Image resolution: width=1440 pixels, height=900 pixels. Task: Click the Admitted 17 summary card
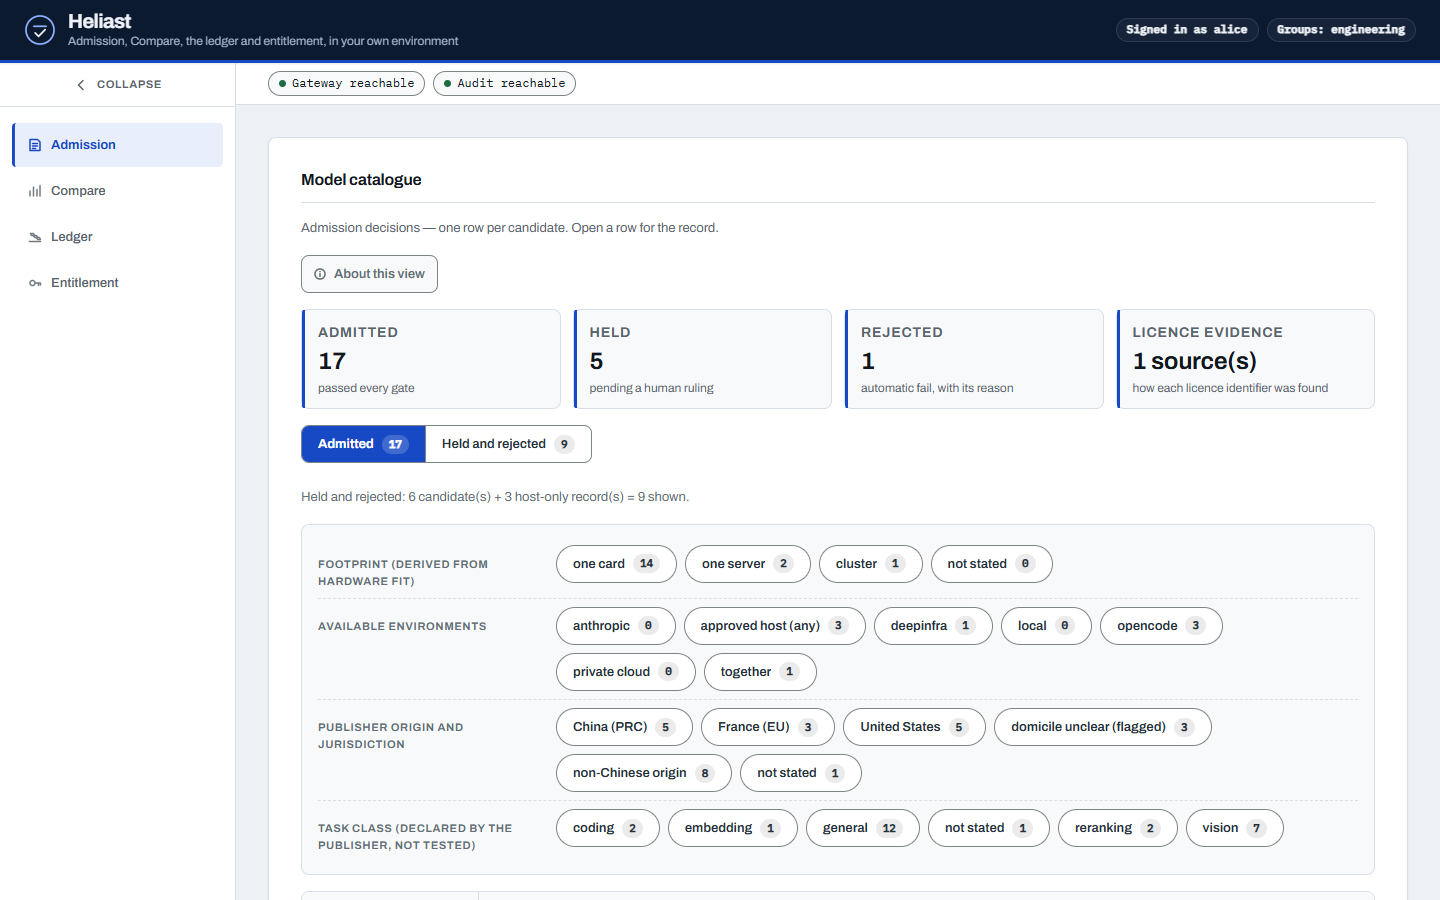(431, 359)
